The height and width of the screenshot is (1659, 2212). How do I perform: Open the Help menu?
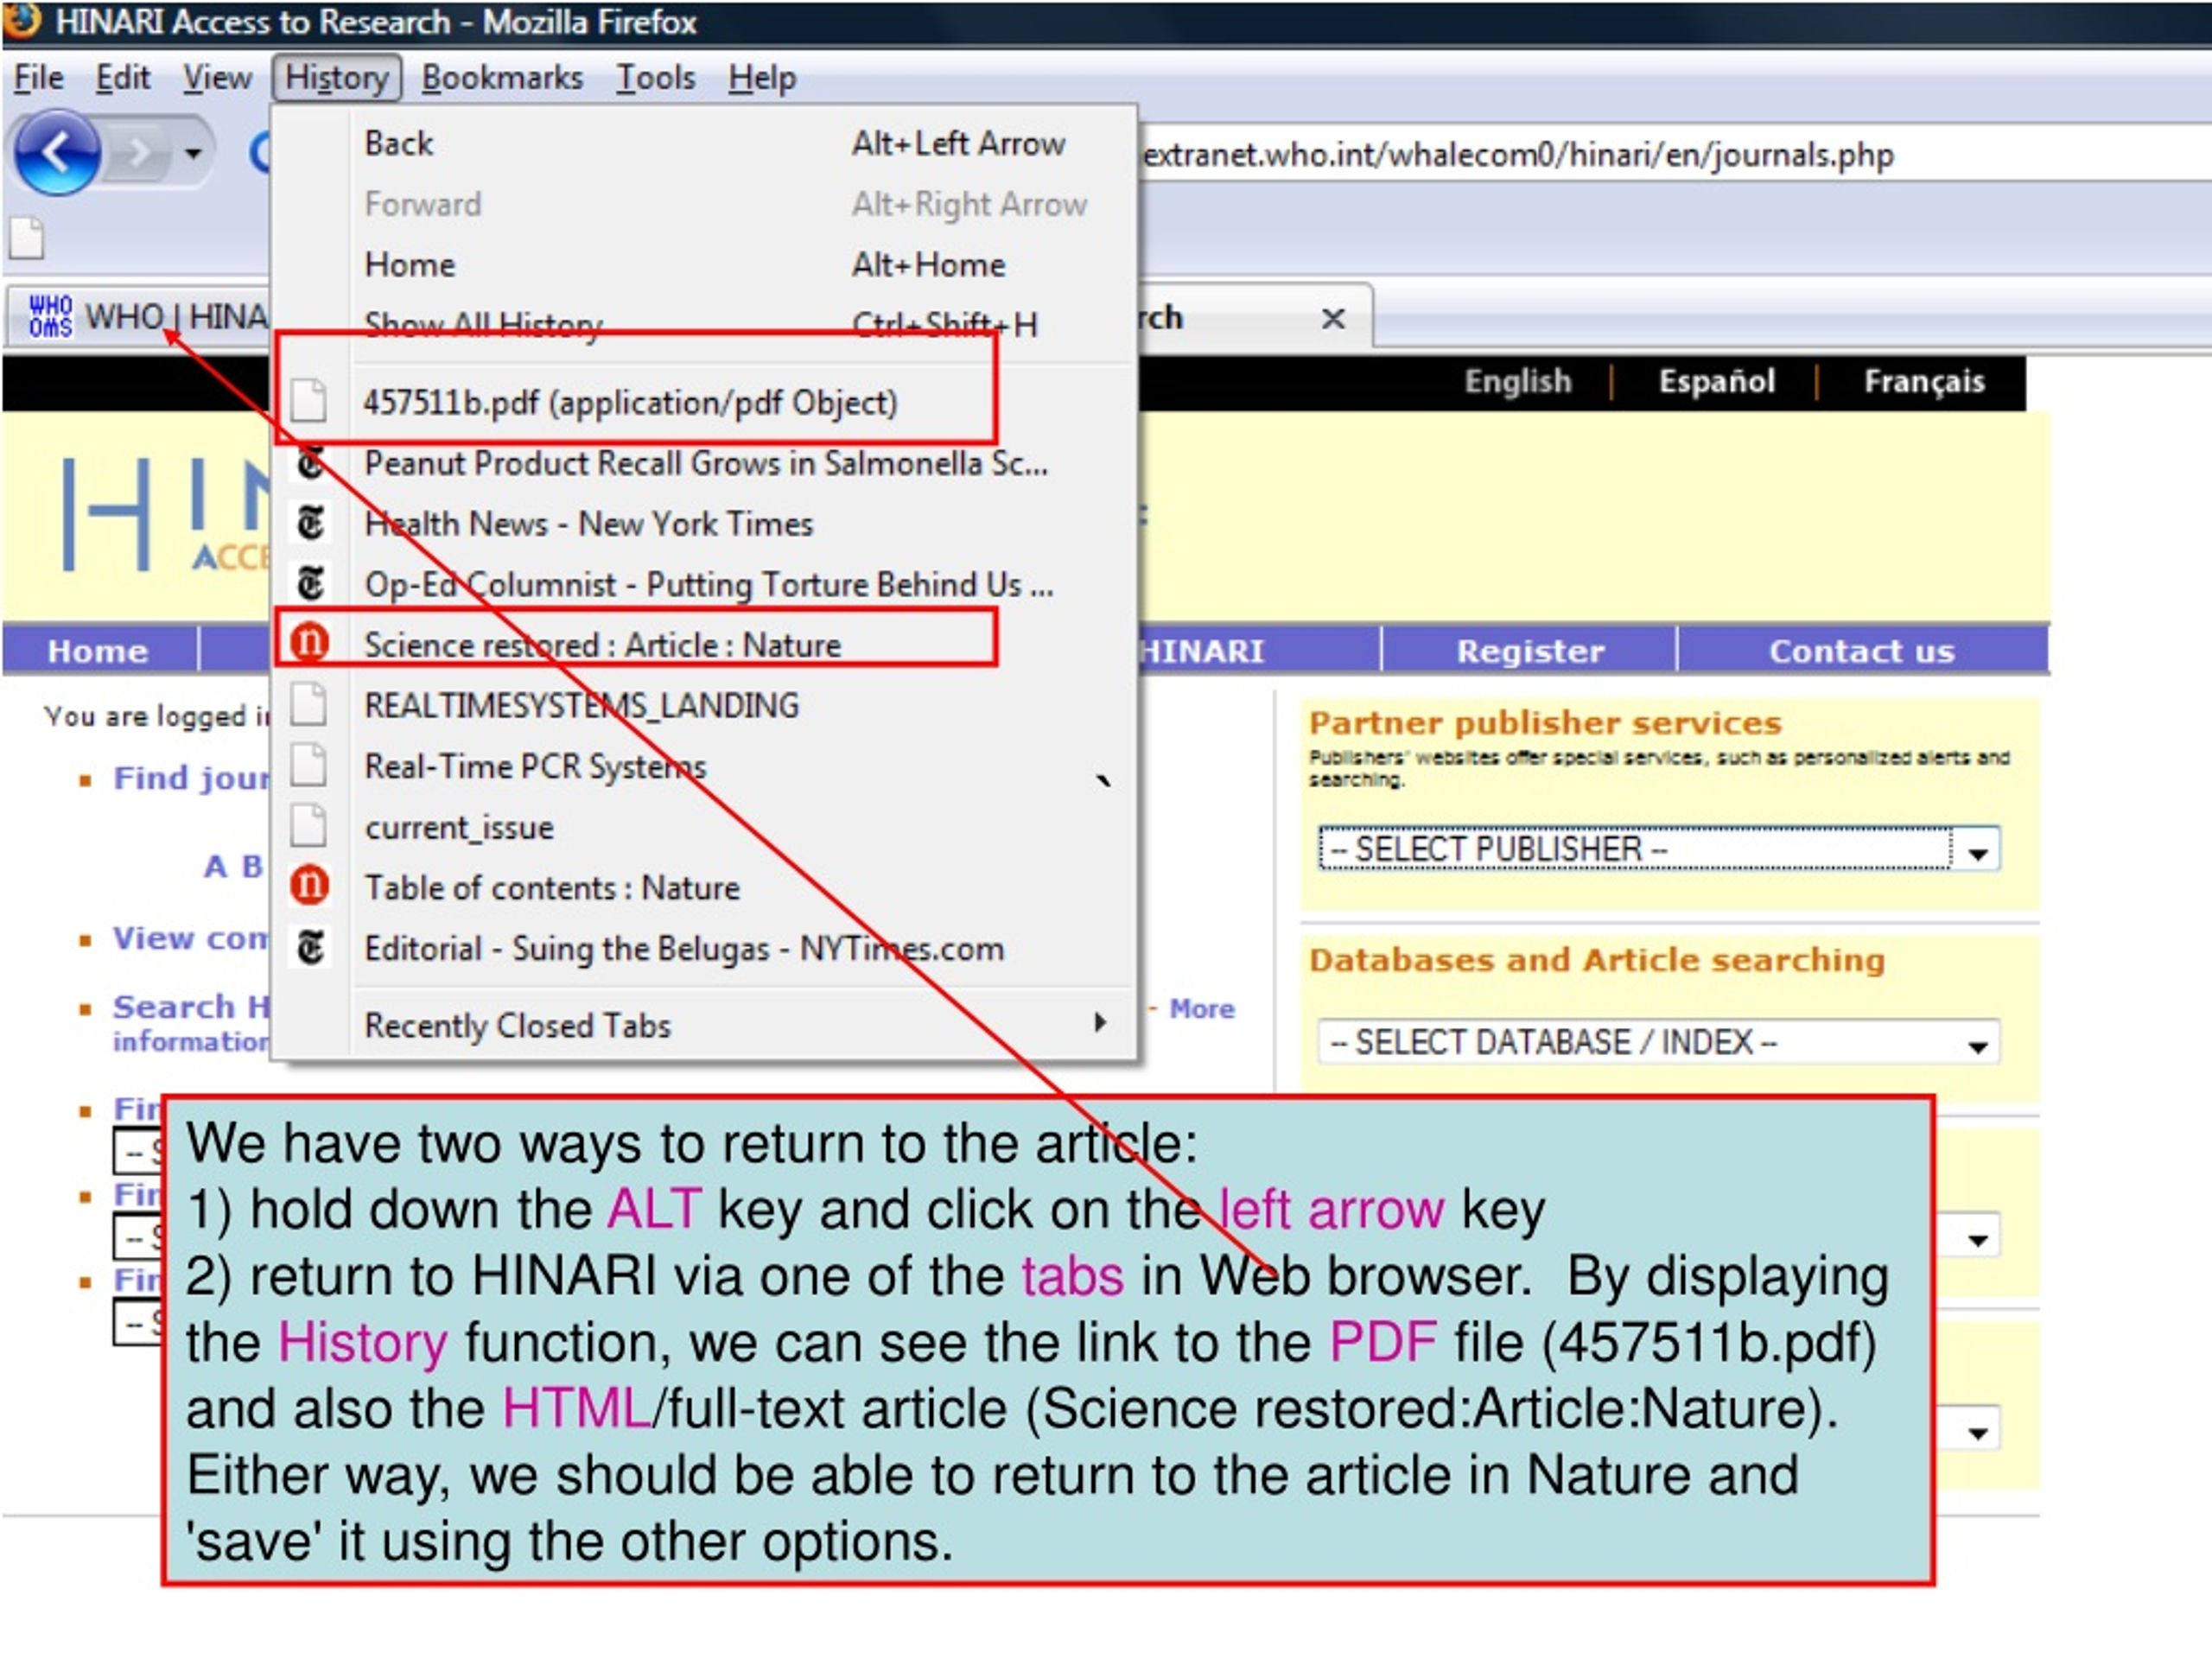click(x=762, y=77)
